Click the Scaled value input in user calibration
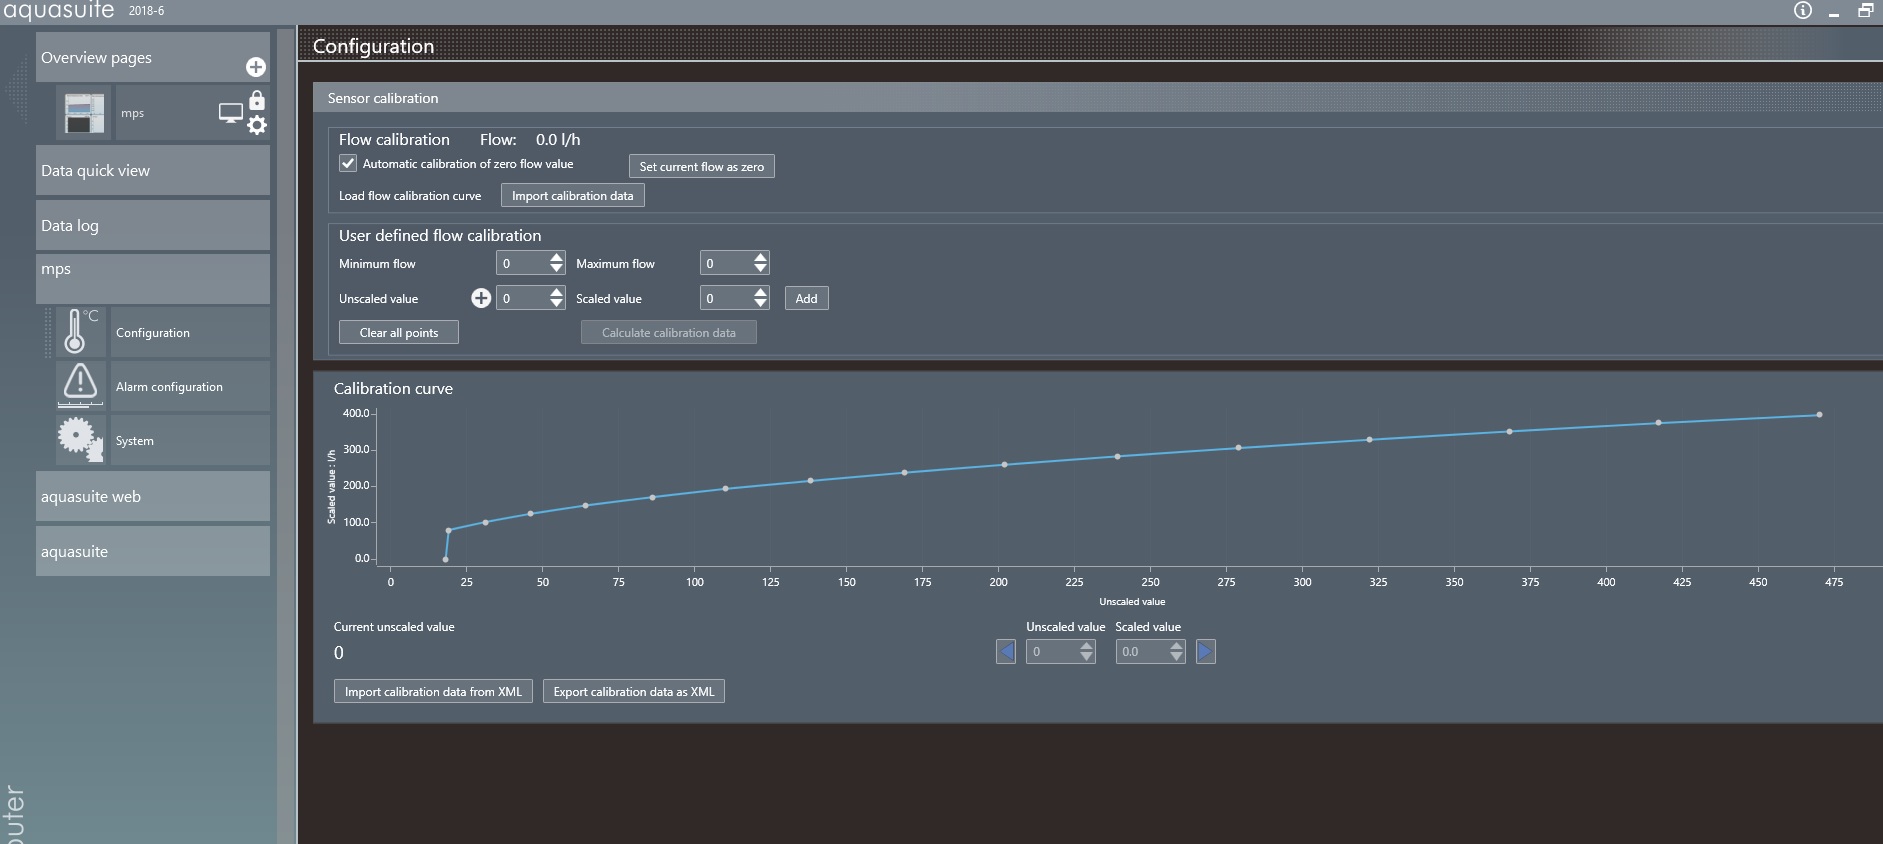Image resolution: width=1883 pixels, height=844 pixels. tap(726, 298)
